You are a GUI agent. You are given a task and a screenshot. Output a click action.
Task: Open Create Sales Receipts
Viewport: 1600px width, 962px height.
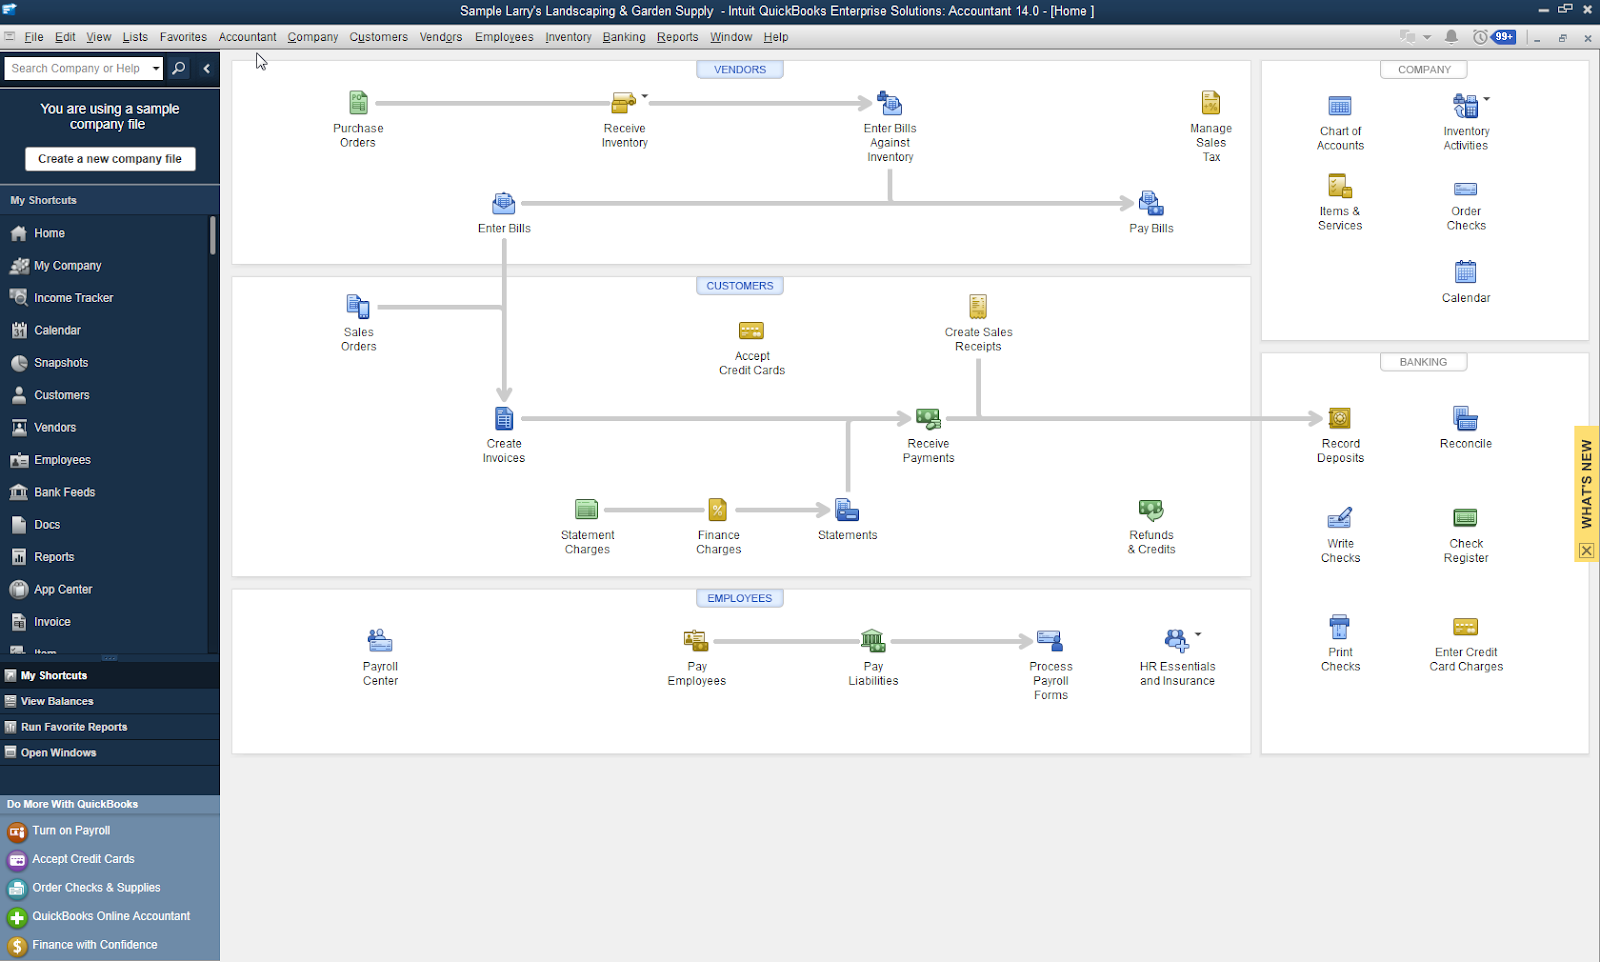[978, 306]
